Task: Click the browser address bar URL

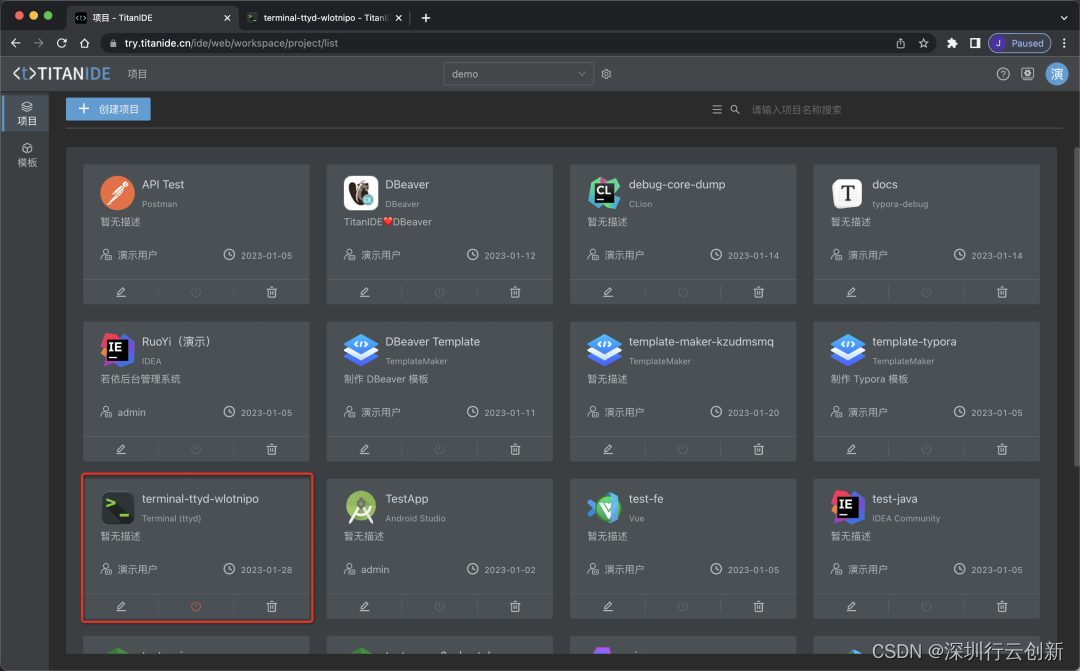Action: point(231,43)
